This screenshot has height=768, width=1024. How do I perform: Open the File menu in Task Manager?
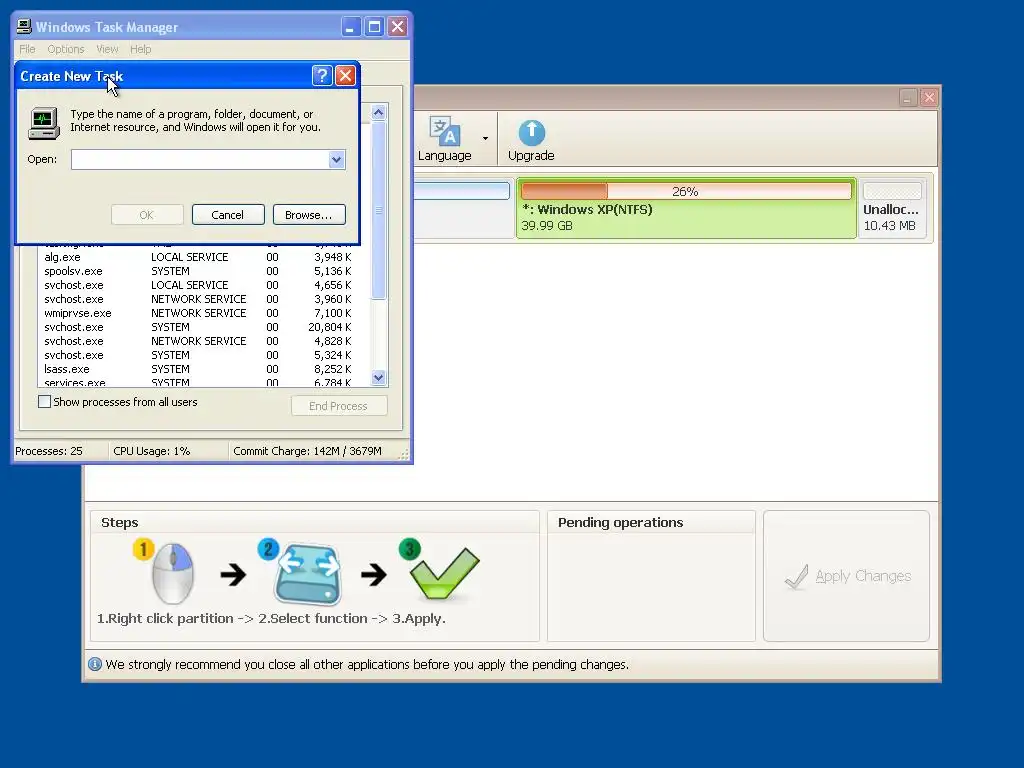coord(27,49)
